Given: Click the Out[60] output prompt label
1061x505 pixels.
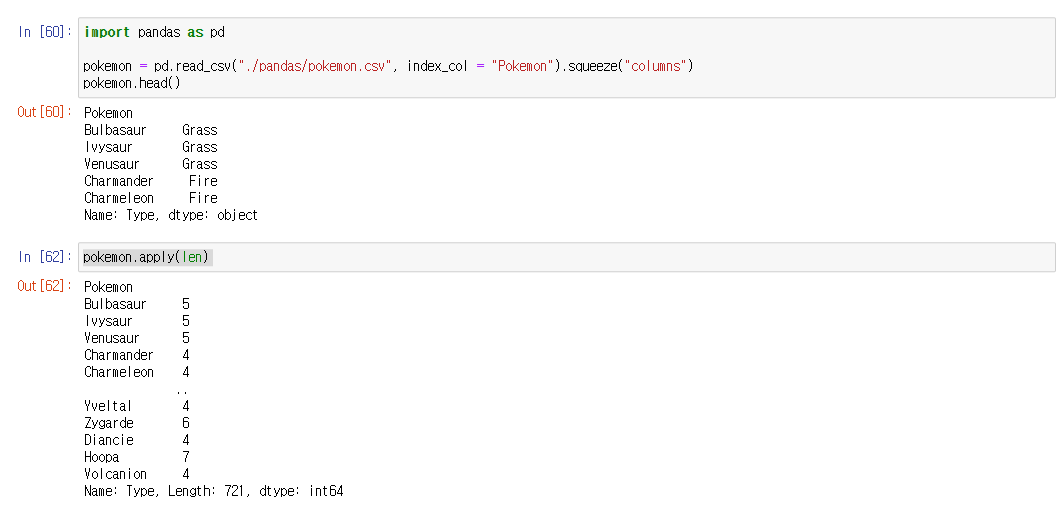Looking at the screenshot, I should point(45,112).
